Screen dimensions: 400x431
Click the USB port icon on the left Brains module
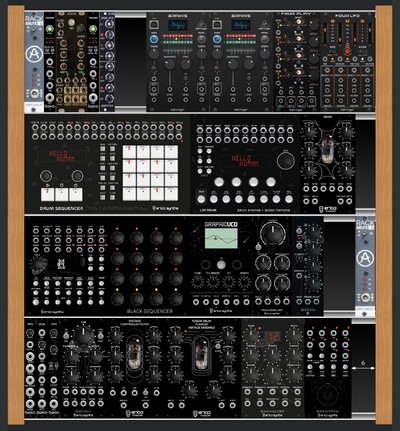pos(154,24)
